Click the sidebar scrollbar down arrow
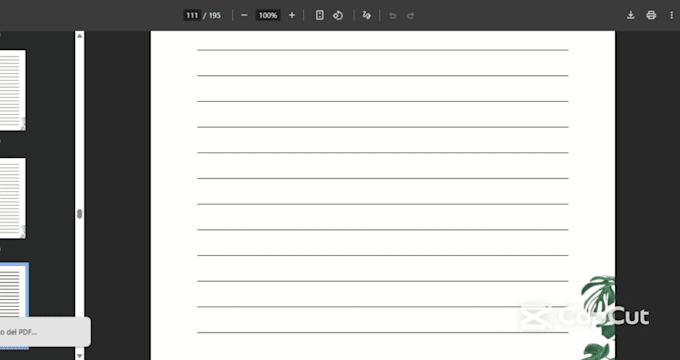The image size is (680, 360). point(79,356)
